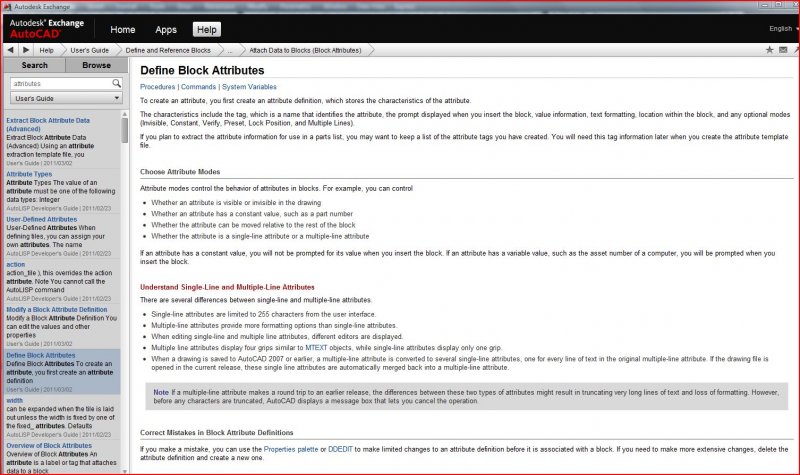Open the User-Defined Attributes result
The image size is (800, 475).
[x=41, y=219]
